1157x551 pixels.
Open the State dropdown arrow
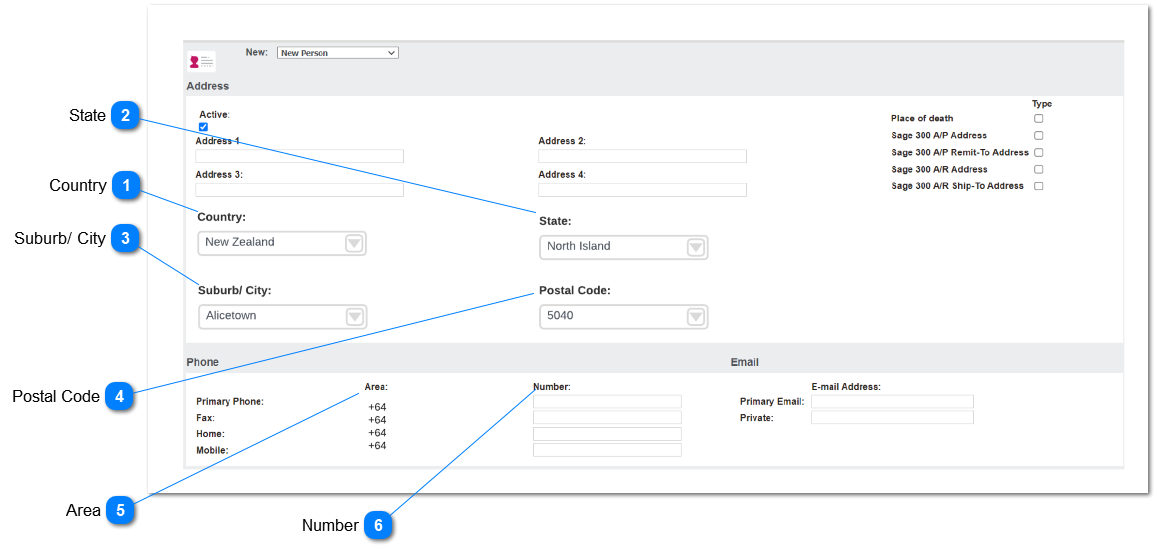point(696,247)
